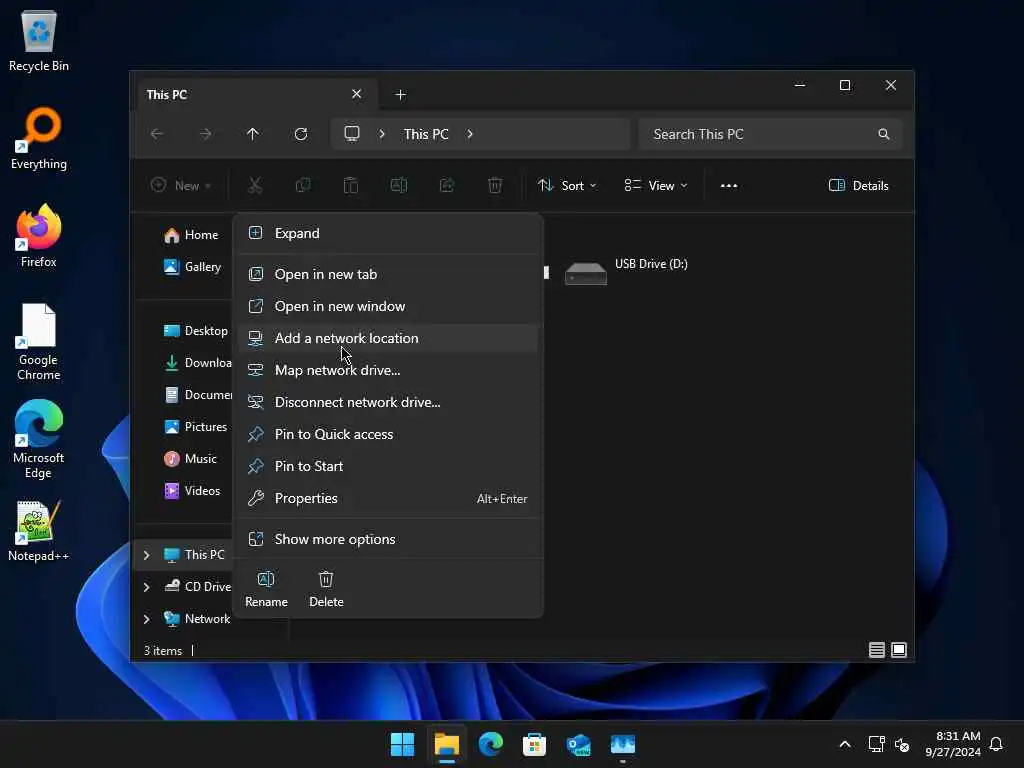Click the Rename toolbar icon

(x=398, y=185)
